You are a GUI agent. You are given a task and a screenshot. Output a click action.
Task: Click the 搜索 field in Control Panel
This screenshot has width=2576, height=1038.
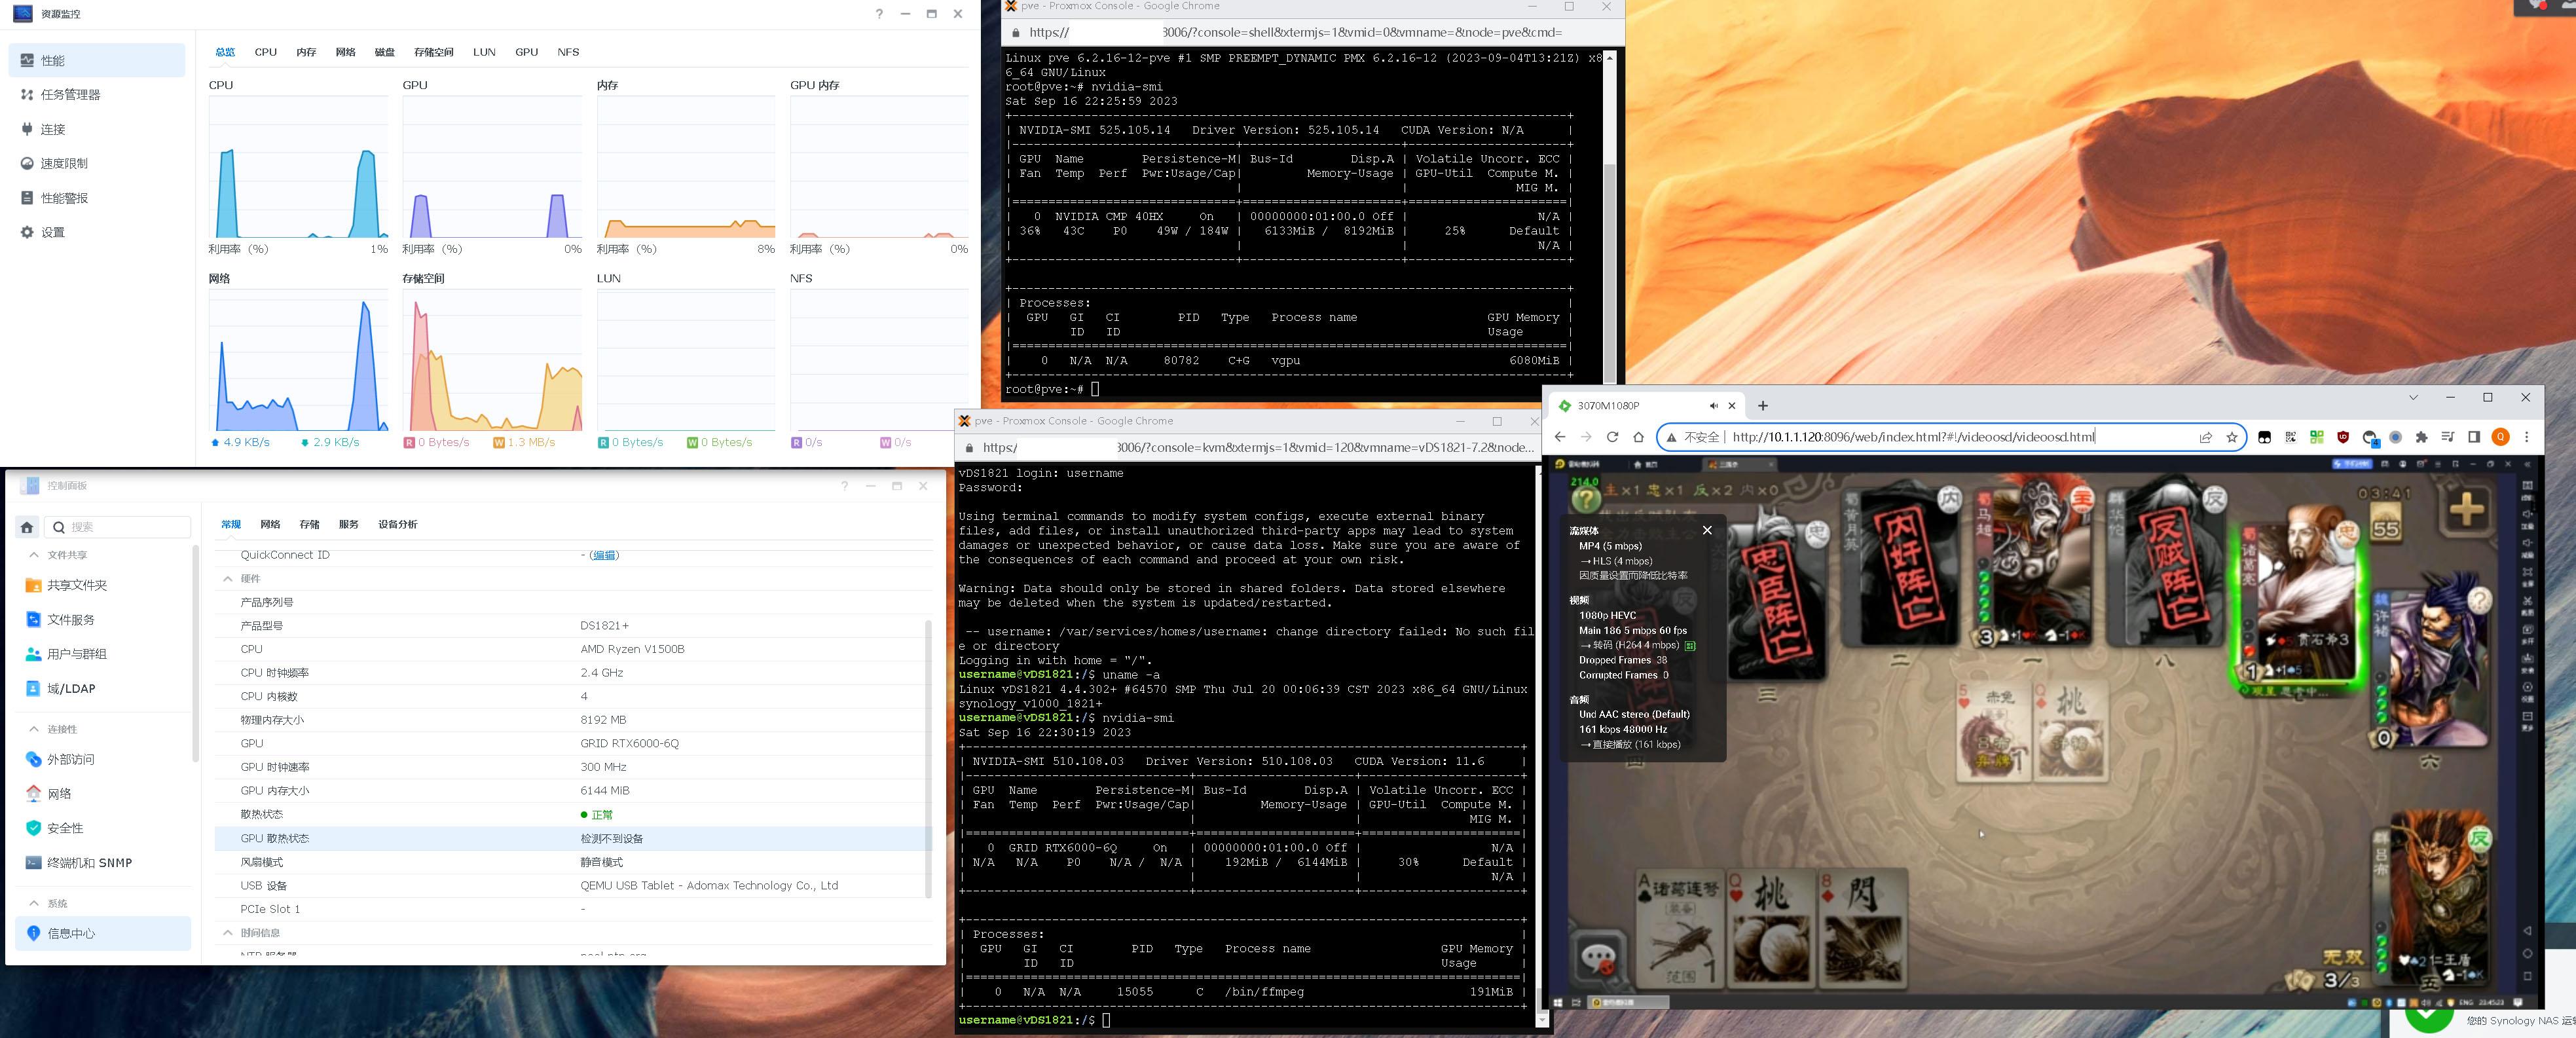118,527
